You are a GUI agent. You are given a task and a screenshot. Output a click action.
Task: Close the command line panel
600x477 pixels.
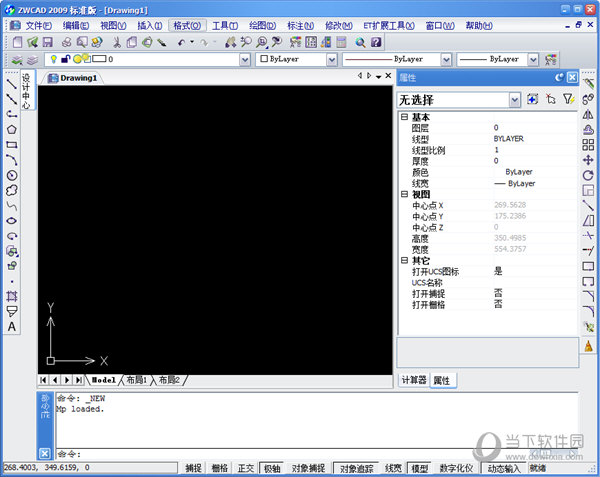click(45, 454)
